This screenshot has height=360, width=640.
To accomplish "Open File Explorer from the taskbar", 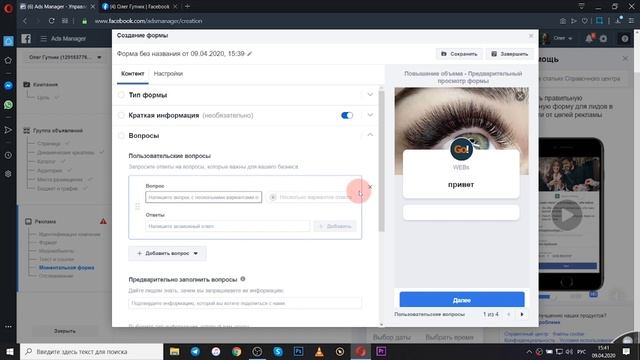I will 174,351.
